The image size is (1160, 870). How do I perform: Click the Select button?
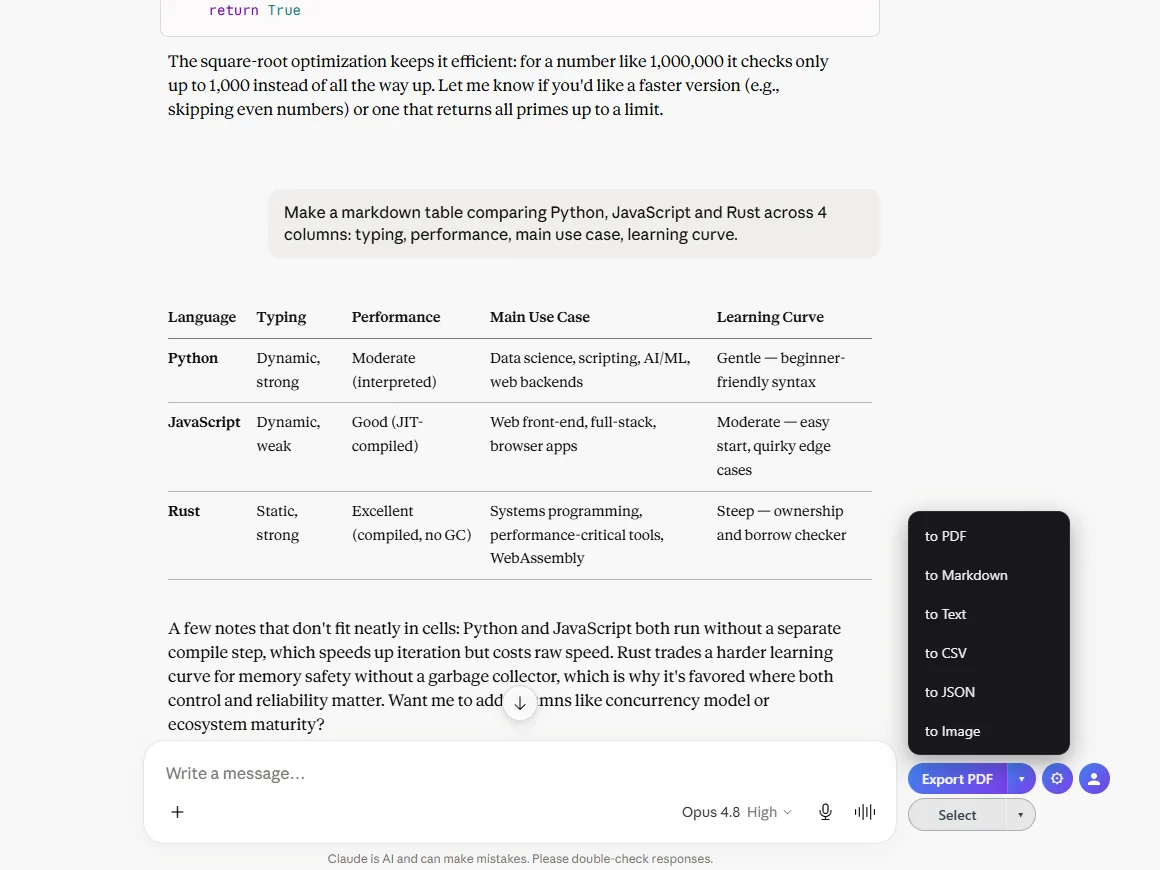coord(957,815)
